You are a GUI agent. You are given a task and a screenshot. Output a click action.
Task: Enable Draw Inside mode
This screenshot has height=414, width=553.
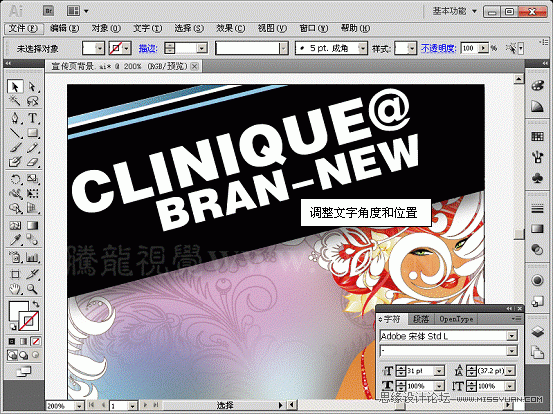36,355
